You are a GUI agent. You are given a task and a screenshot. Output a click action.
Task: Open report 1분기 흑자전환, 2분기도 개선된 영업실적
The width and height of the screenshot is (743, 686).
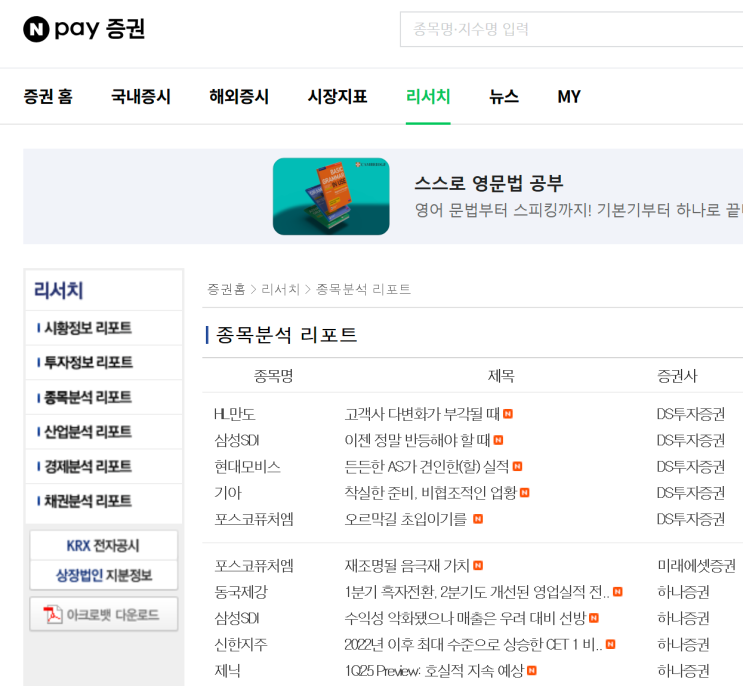pyautogui.click(x=477, y=592)
